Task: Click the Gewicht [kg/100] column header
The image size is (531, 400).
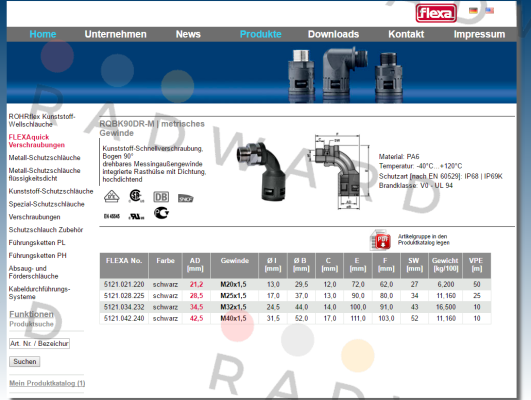Action: tap(445, 265)
